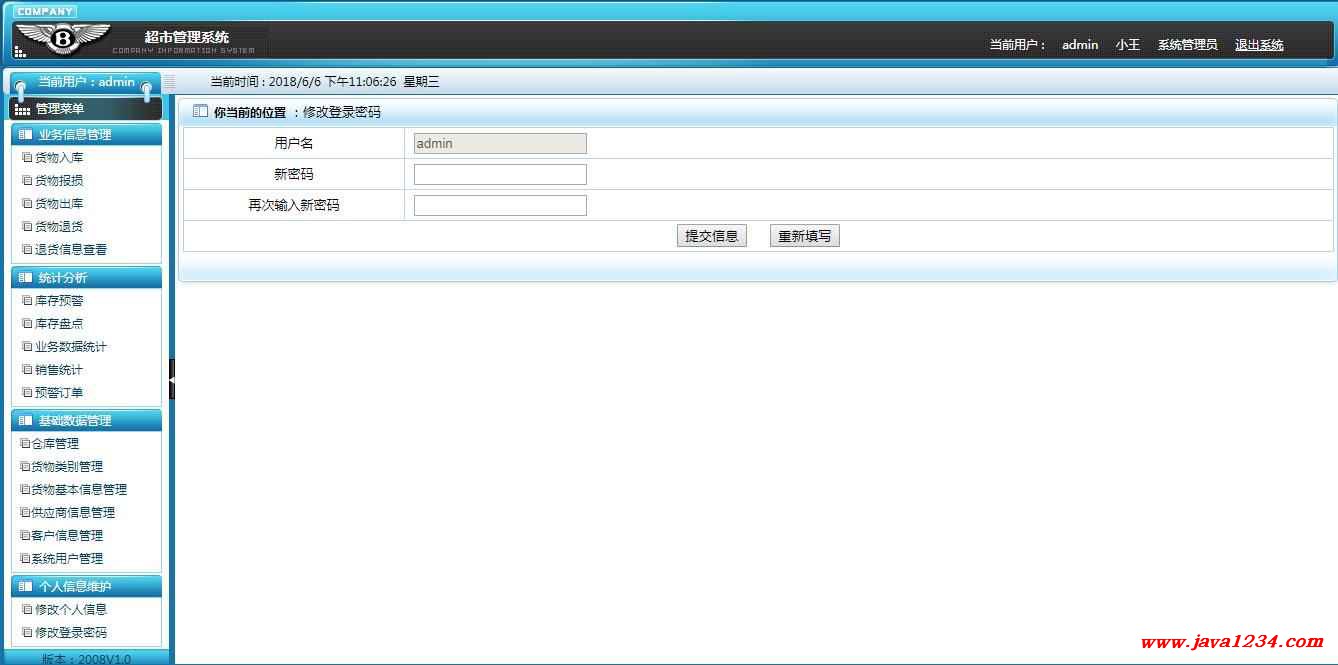Screen dimensions: 1338x665
Task: Focus the 新密码 input field
Action: [500, 175]
